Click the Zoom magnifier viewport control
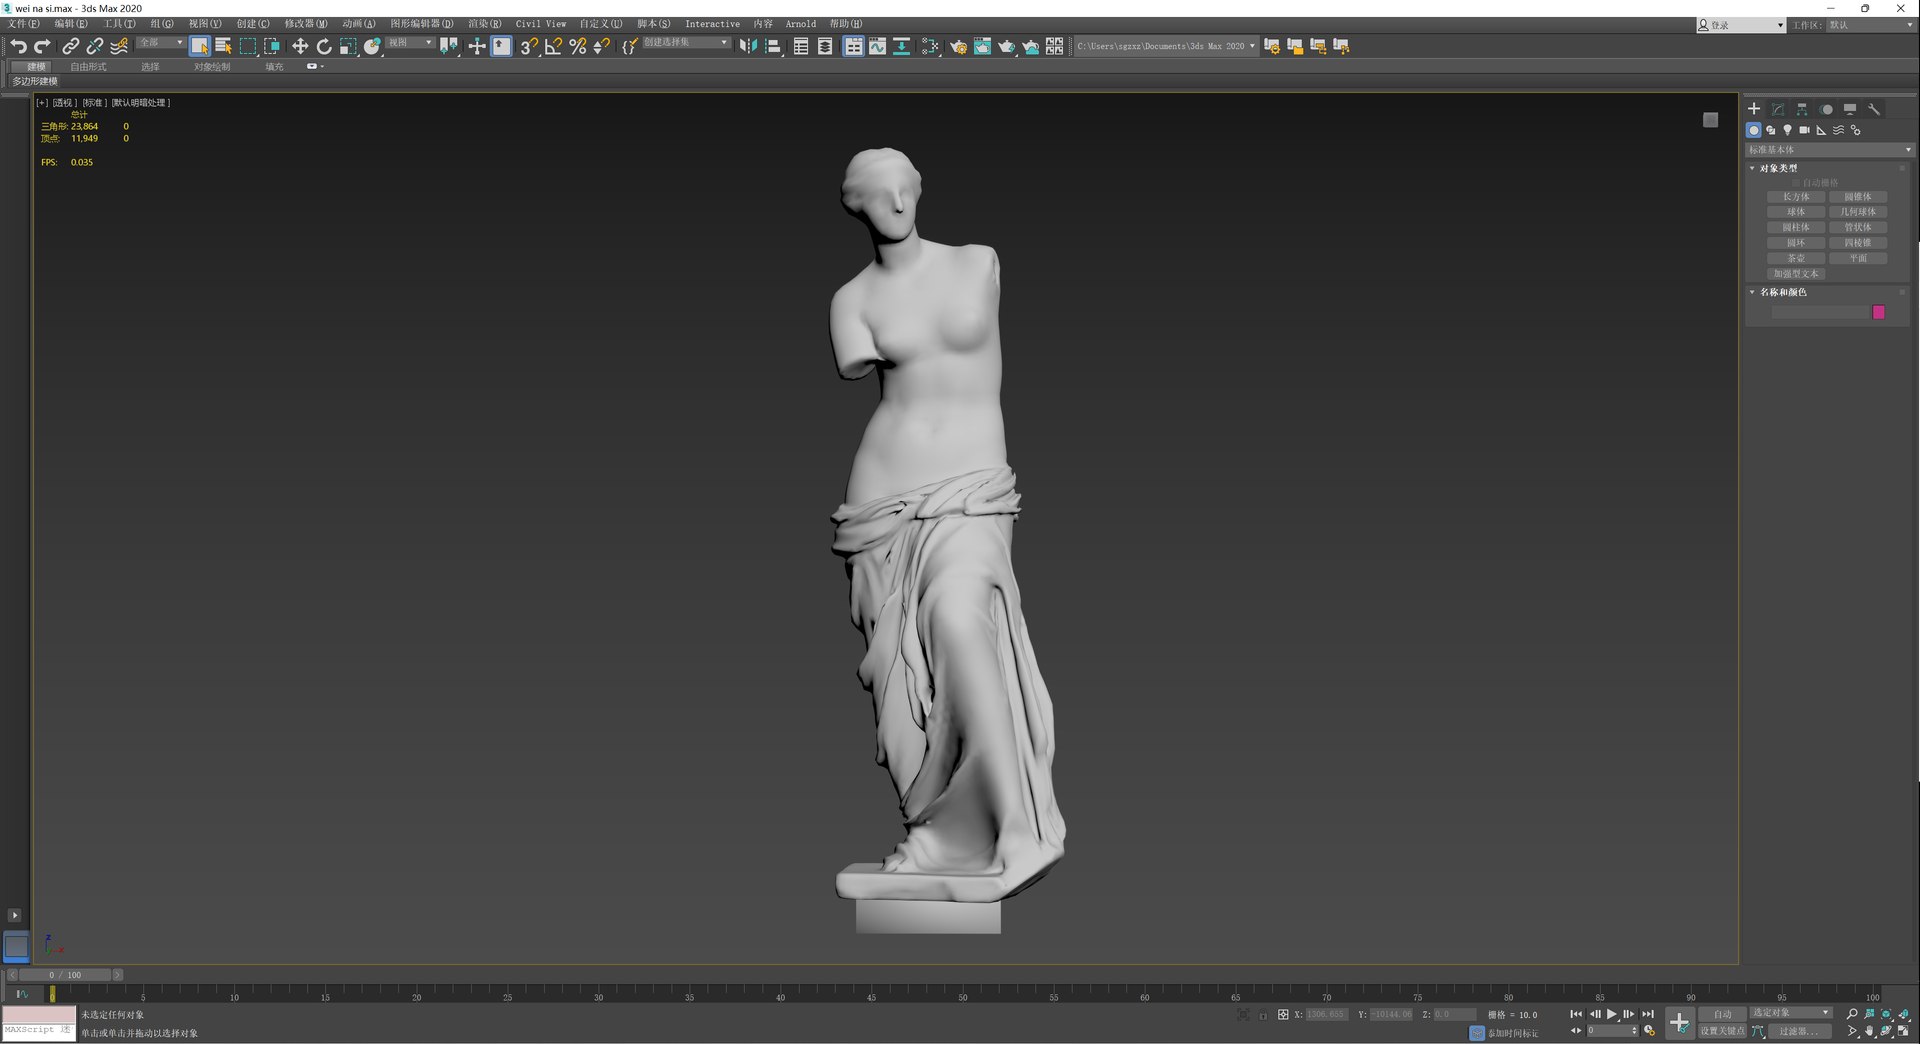This screenshot has height=1044, width=1920. click(x=1852, y=1014)
